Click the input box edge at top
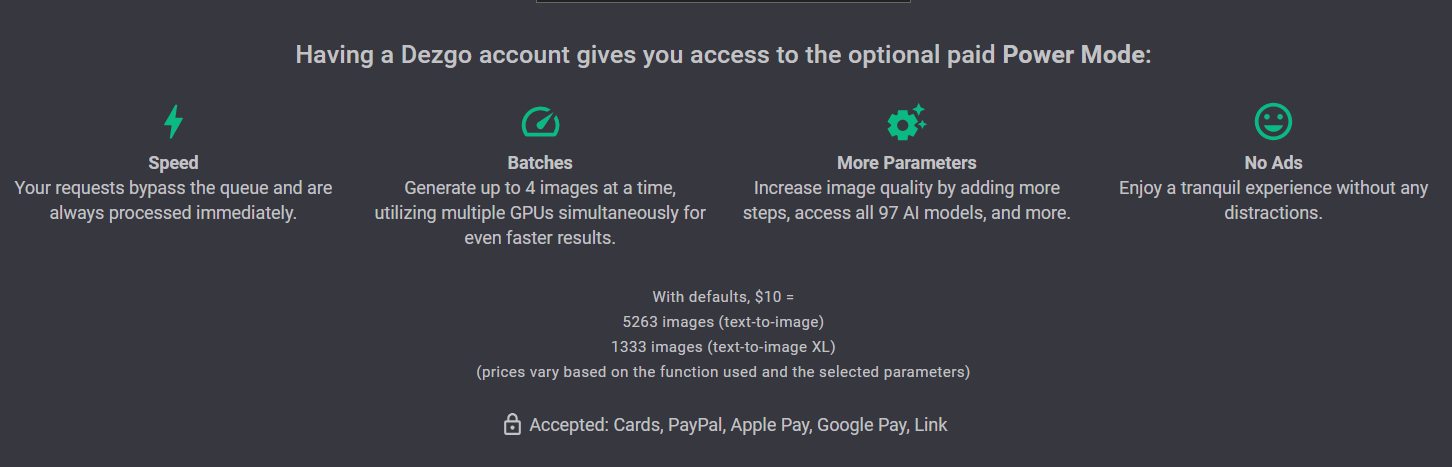The height and width of the screenshot is (467, 1452). [723, 2]
